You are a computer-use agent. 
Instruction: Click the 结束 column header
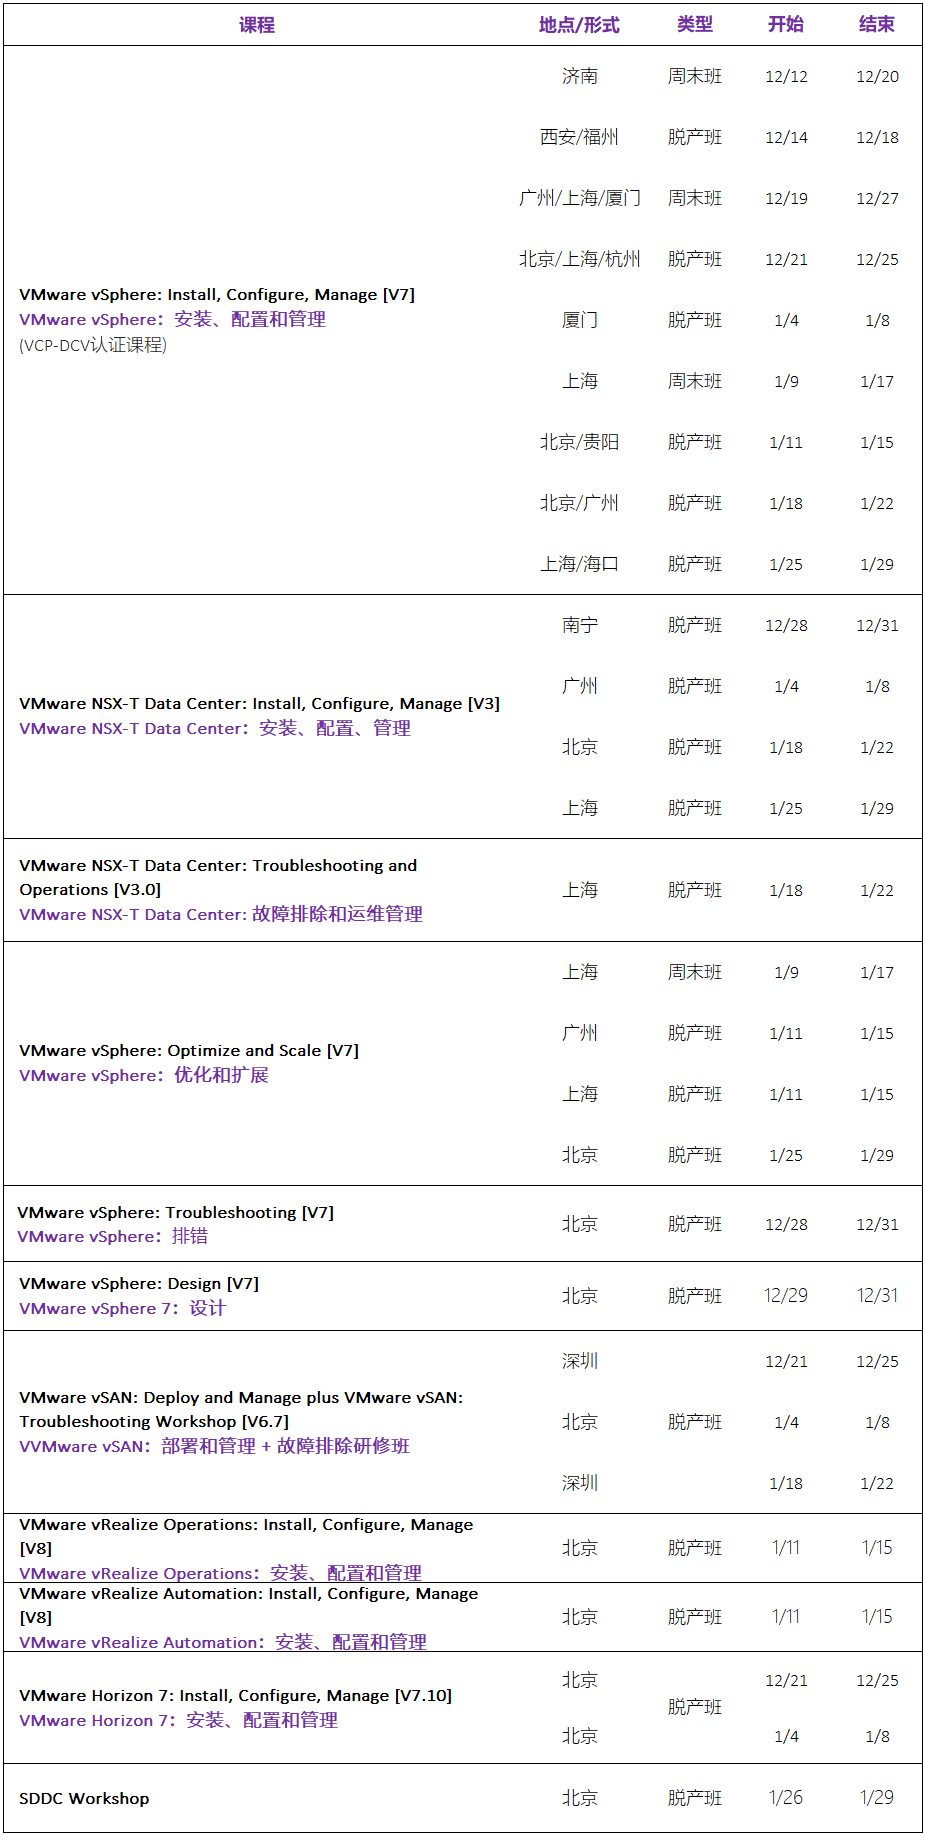pos(877,24)
